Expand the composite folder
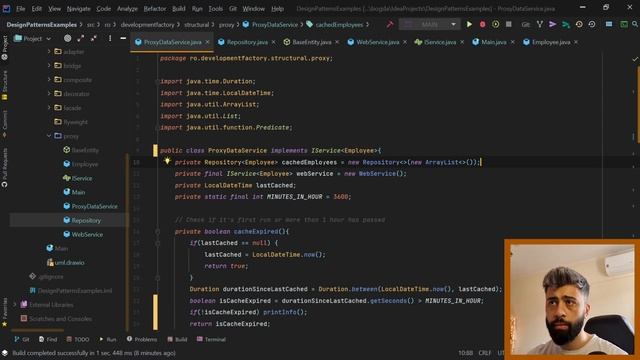This screenshot has width=640, height=360. pos(49,80)
